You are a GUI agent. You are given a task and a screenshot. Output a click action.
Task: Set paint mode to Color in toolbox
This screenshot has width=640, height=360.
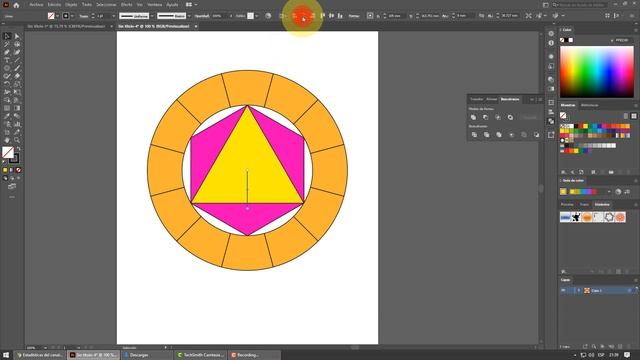(5, 170)
